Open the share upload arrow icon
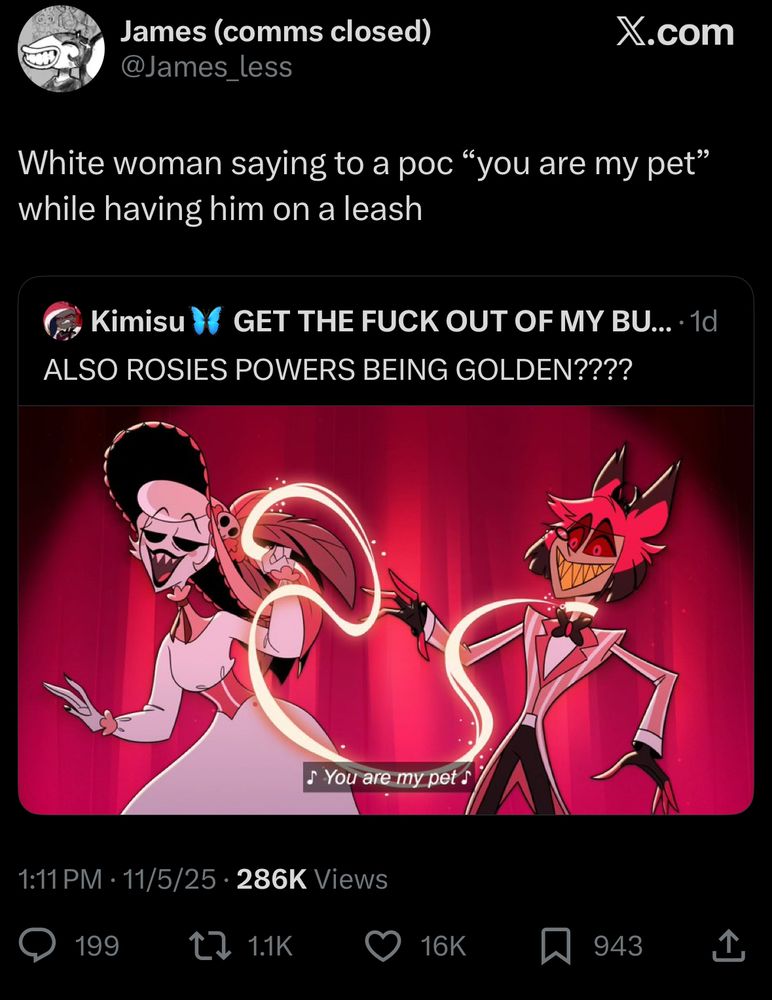Image resolution: width=772 pixels, height=1000 pixels. click(x=729, y=945)
